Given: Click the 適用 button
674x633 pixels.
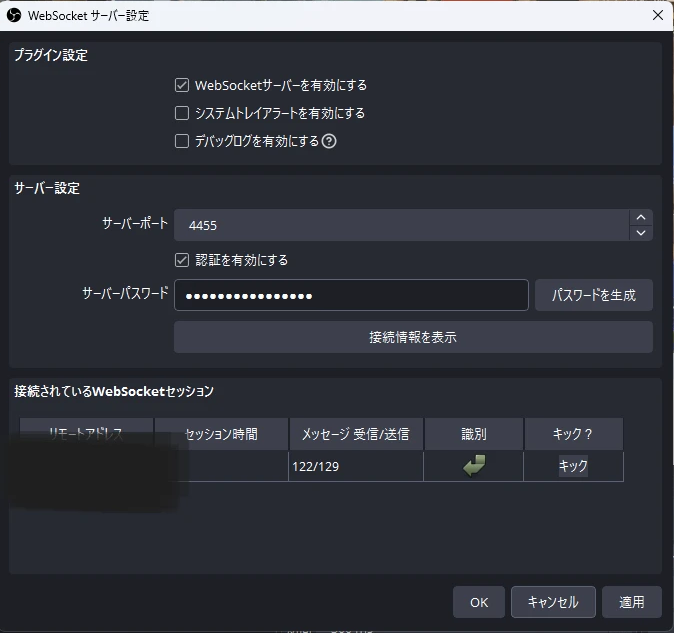Looking at the screenshot, I should tap(632, 602).
